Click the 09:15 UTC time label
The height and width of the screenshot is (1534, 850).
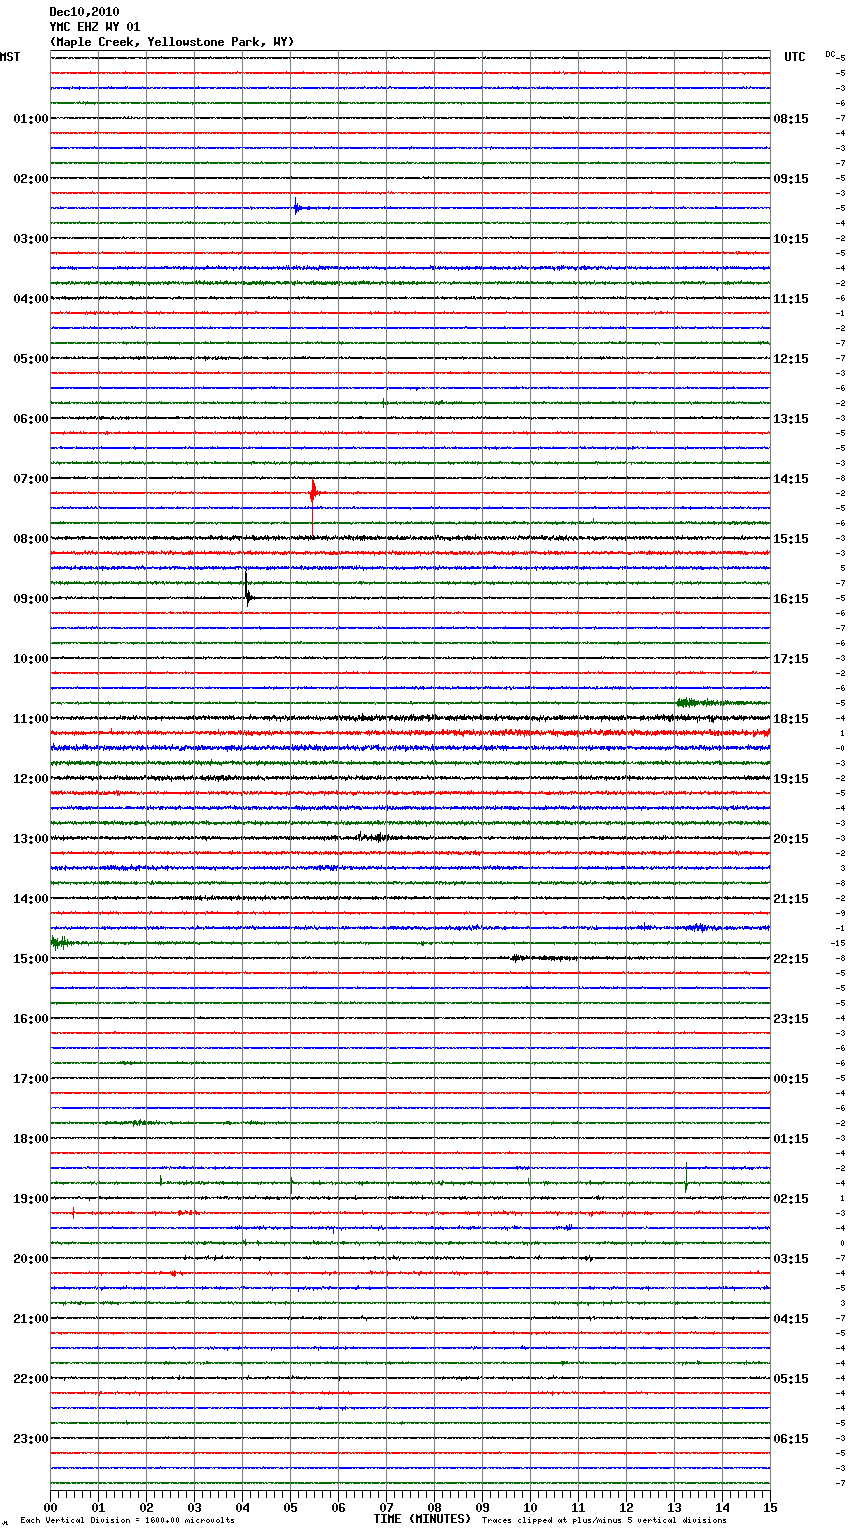(x=791, y=179)
